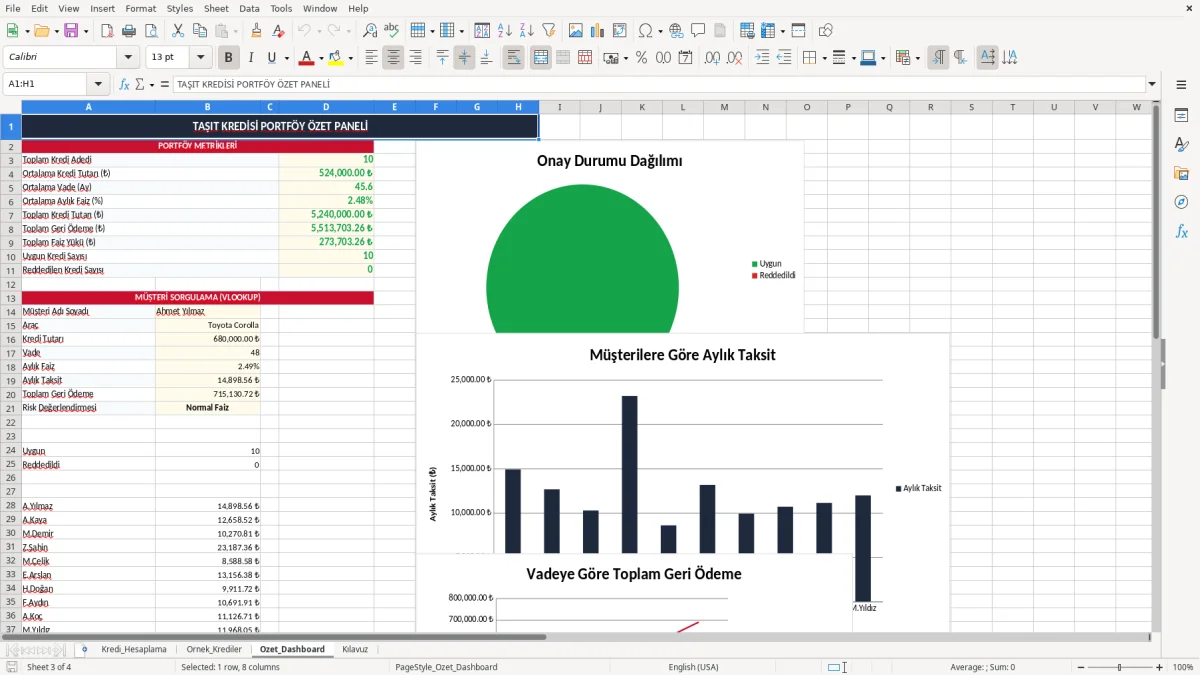This screenshot has width=1200, height=675.
Task: Click the formula input line
Action: [658, 84]
